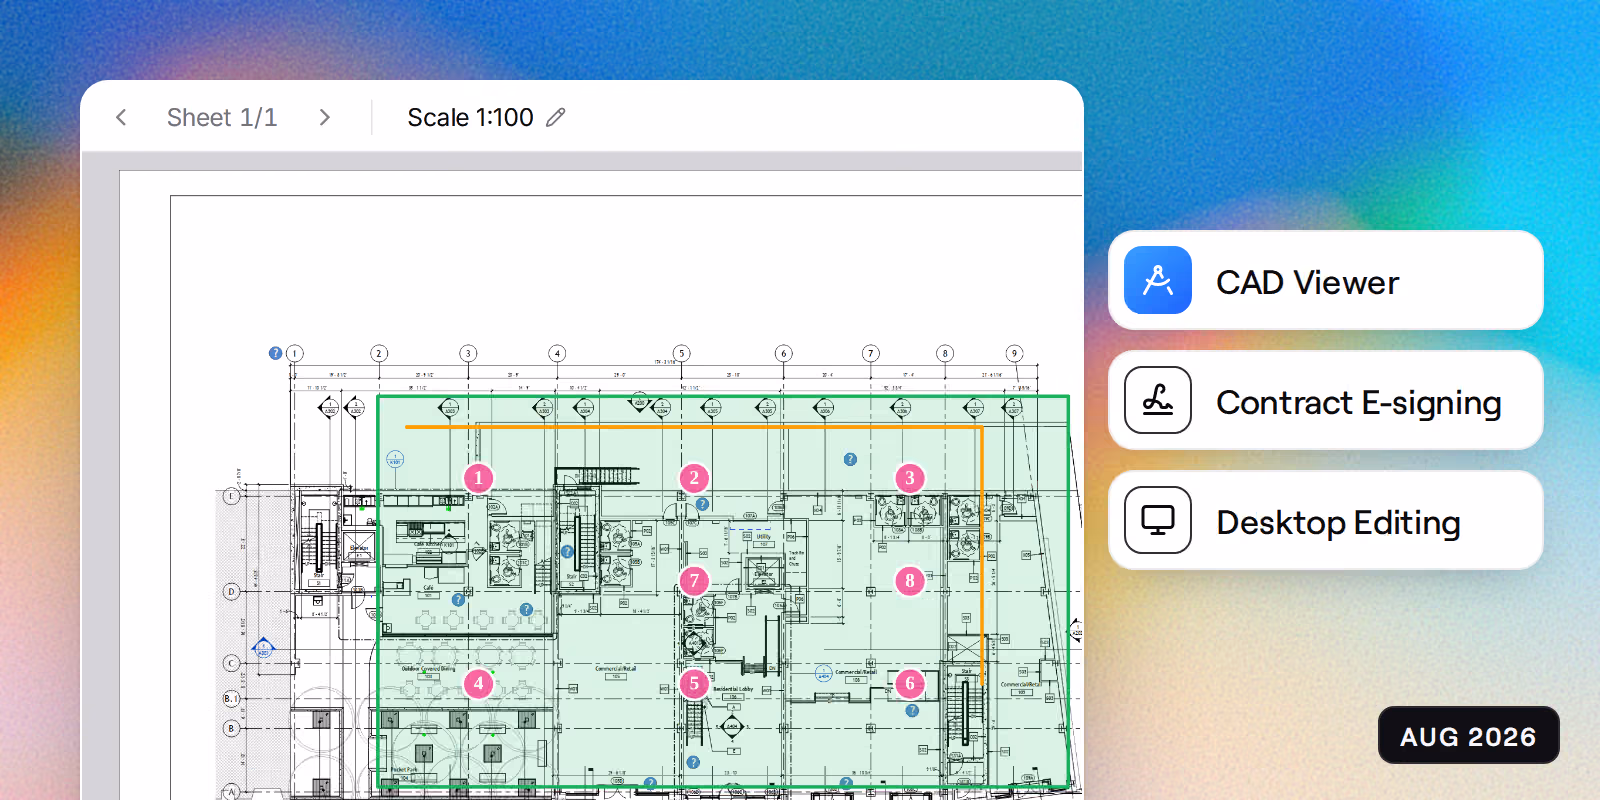Edit scale using the pencil icon
This screenshot has height=800, width=1600.
click(x=556, y=117)
